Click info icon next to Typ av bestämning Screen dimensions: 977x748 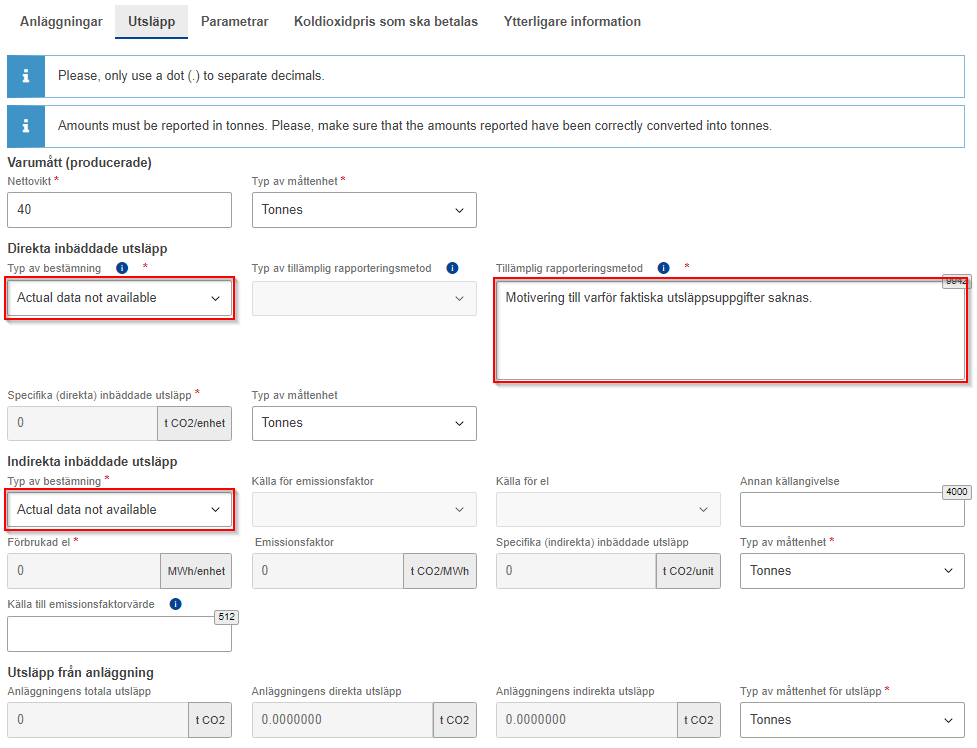(122, 268)
